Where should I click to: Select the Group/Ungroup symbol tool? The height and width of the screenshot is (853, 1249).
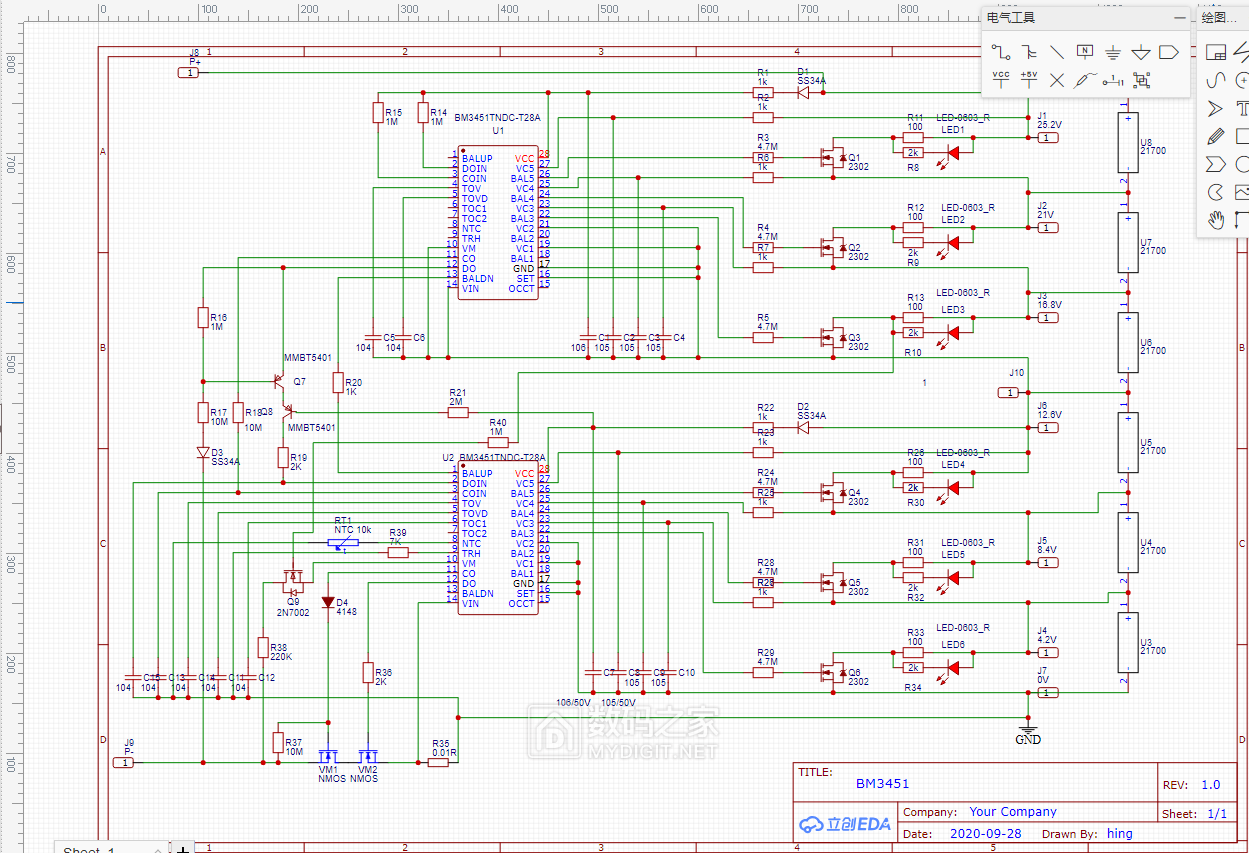[x=1141, y=80]
